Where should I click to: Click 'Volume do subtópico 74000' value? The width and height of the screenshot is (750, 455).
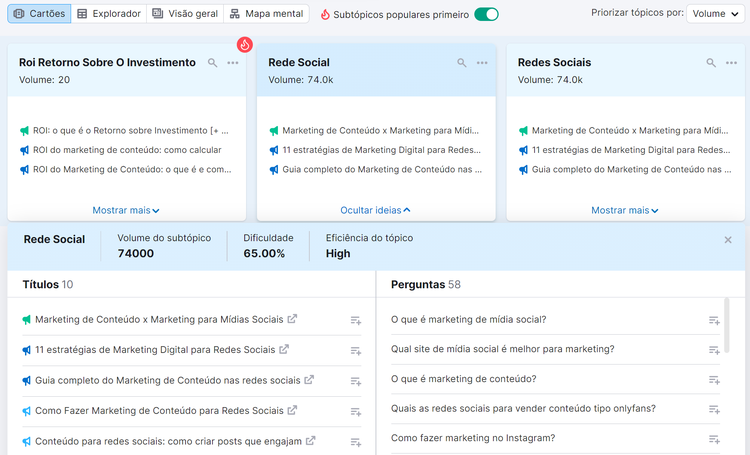[136, 254]
